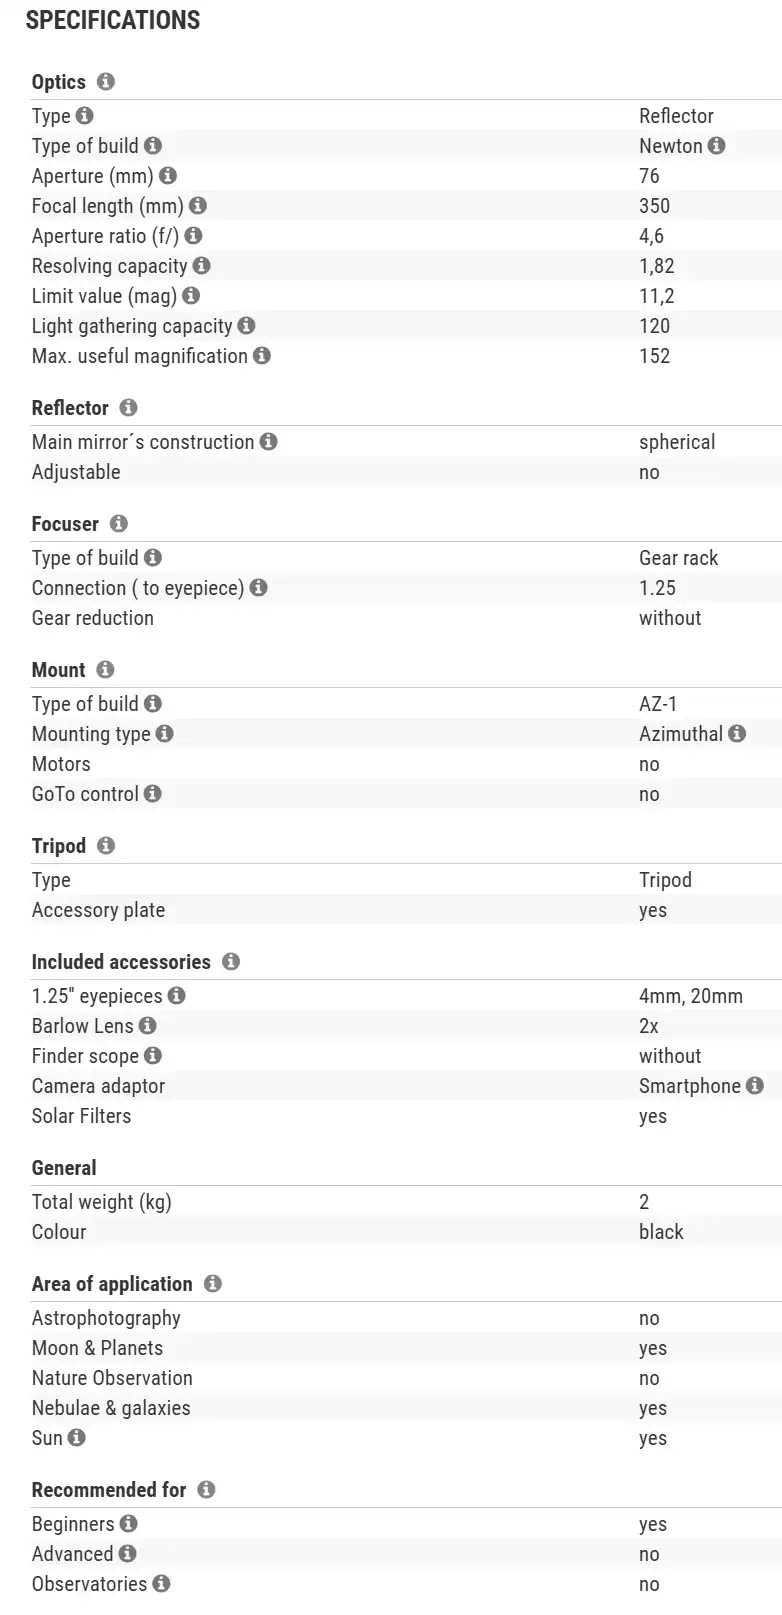Open info for Beginners recommendation
Viewport: 782px width, 1615px height.
(x=129, y=1524)
